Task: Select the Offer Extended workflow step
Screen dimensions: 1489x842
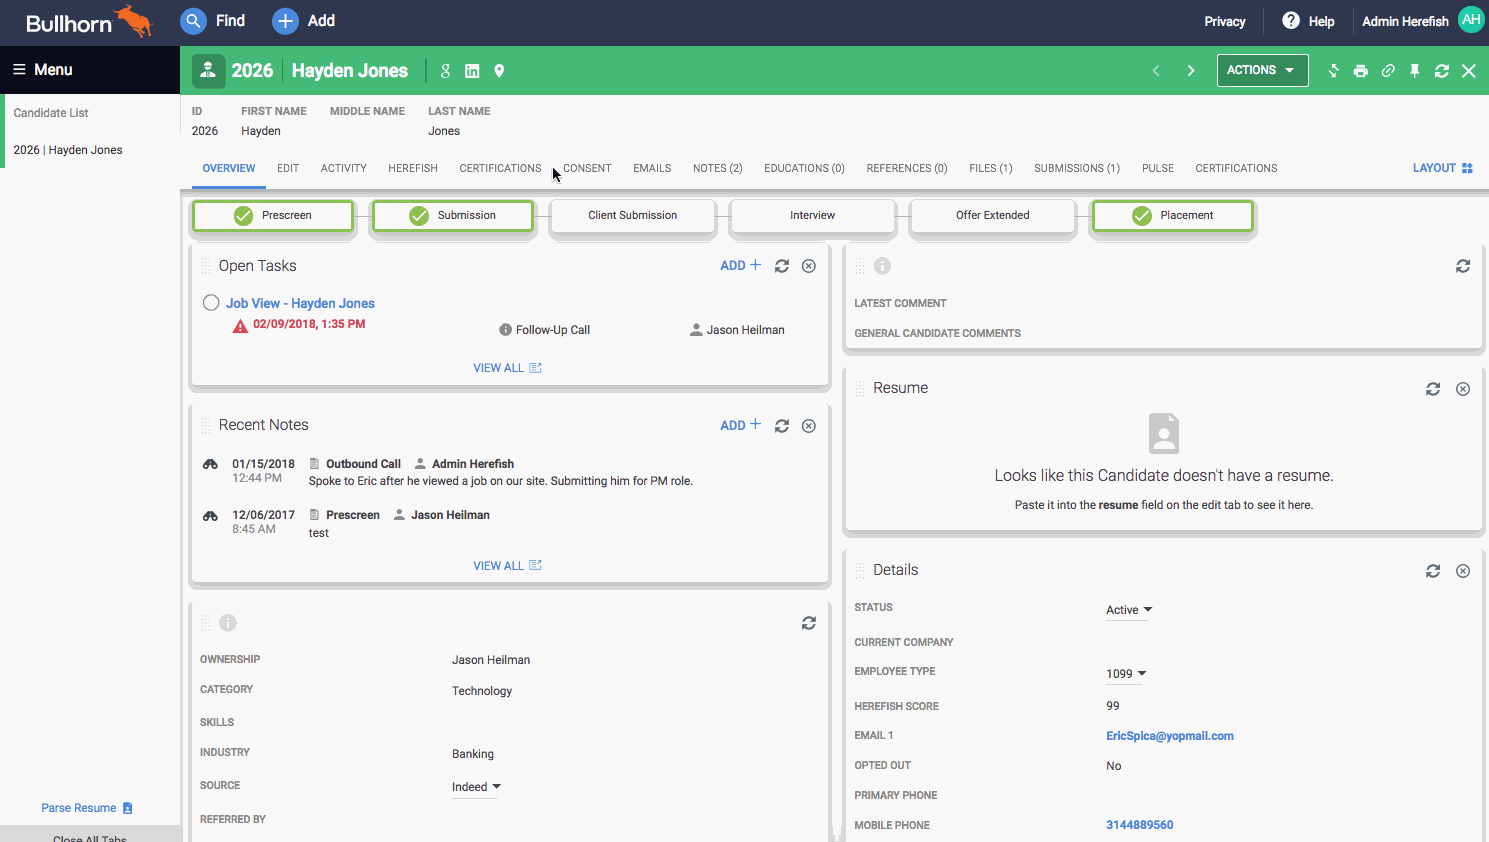Action: point(993,216)
